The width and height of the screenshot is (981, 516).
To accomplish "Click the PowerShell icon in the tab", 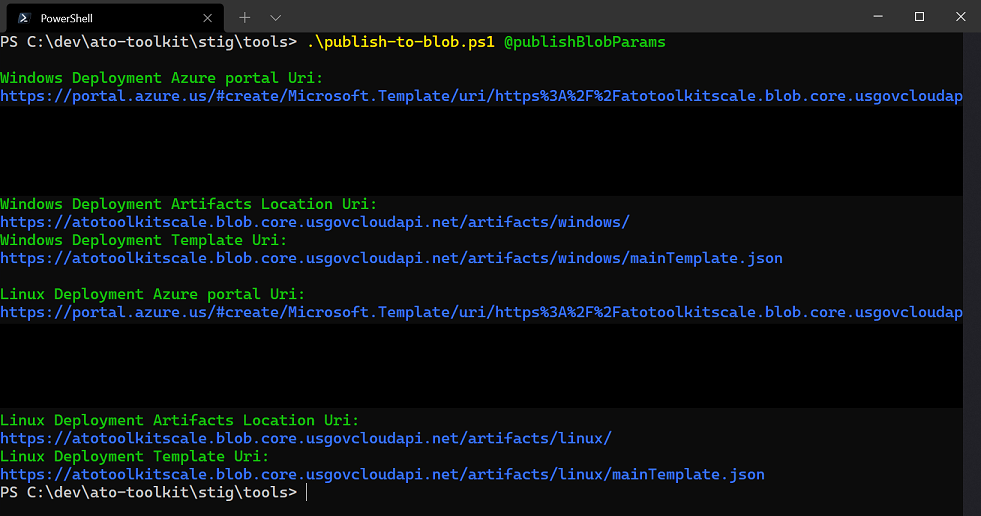I will tap(24, 18).
